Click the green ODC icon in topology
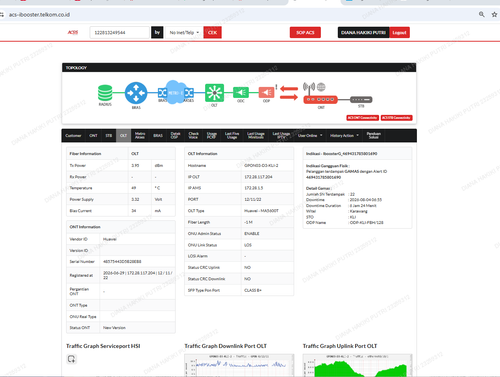This screenshot has width=500, height=377. coord(241,92)
